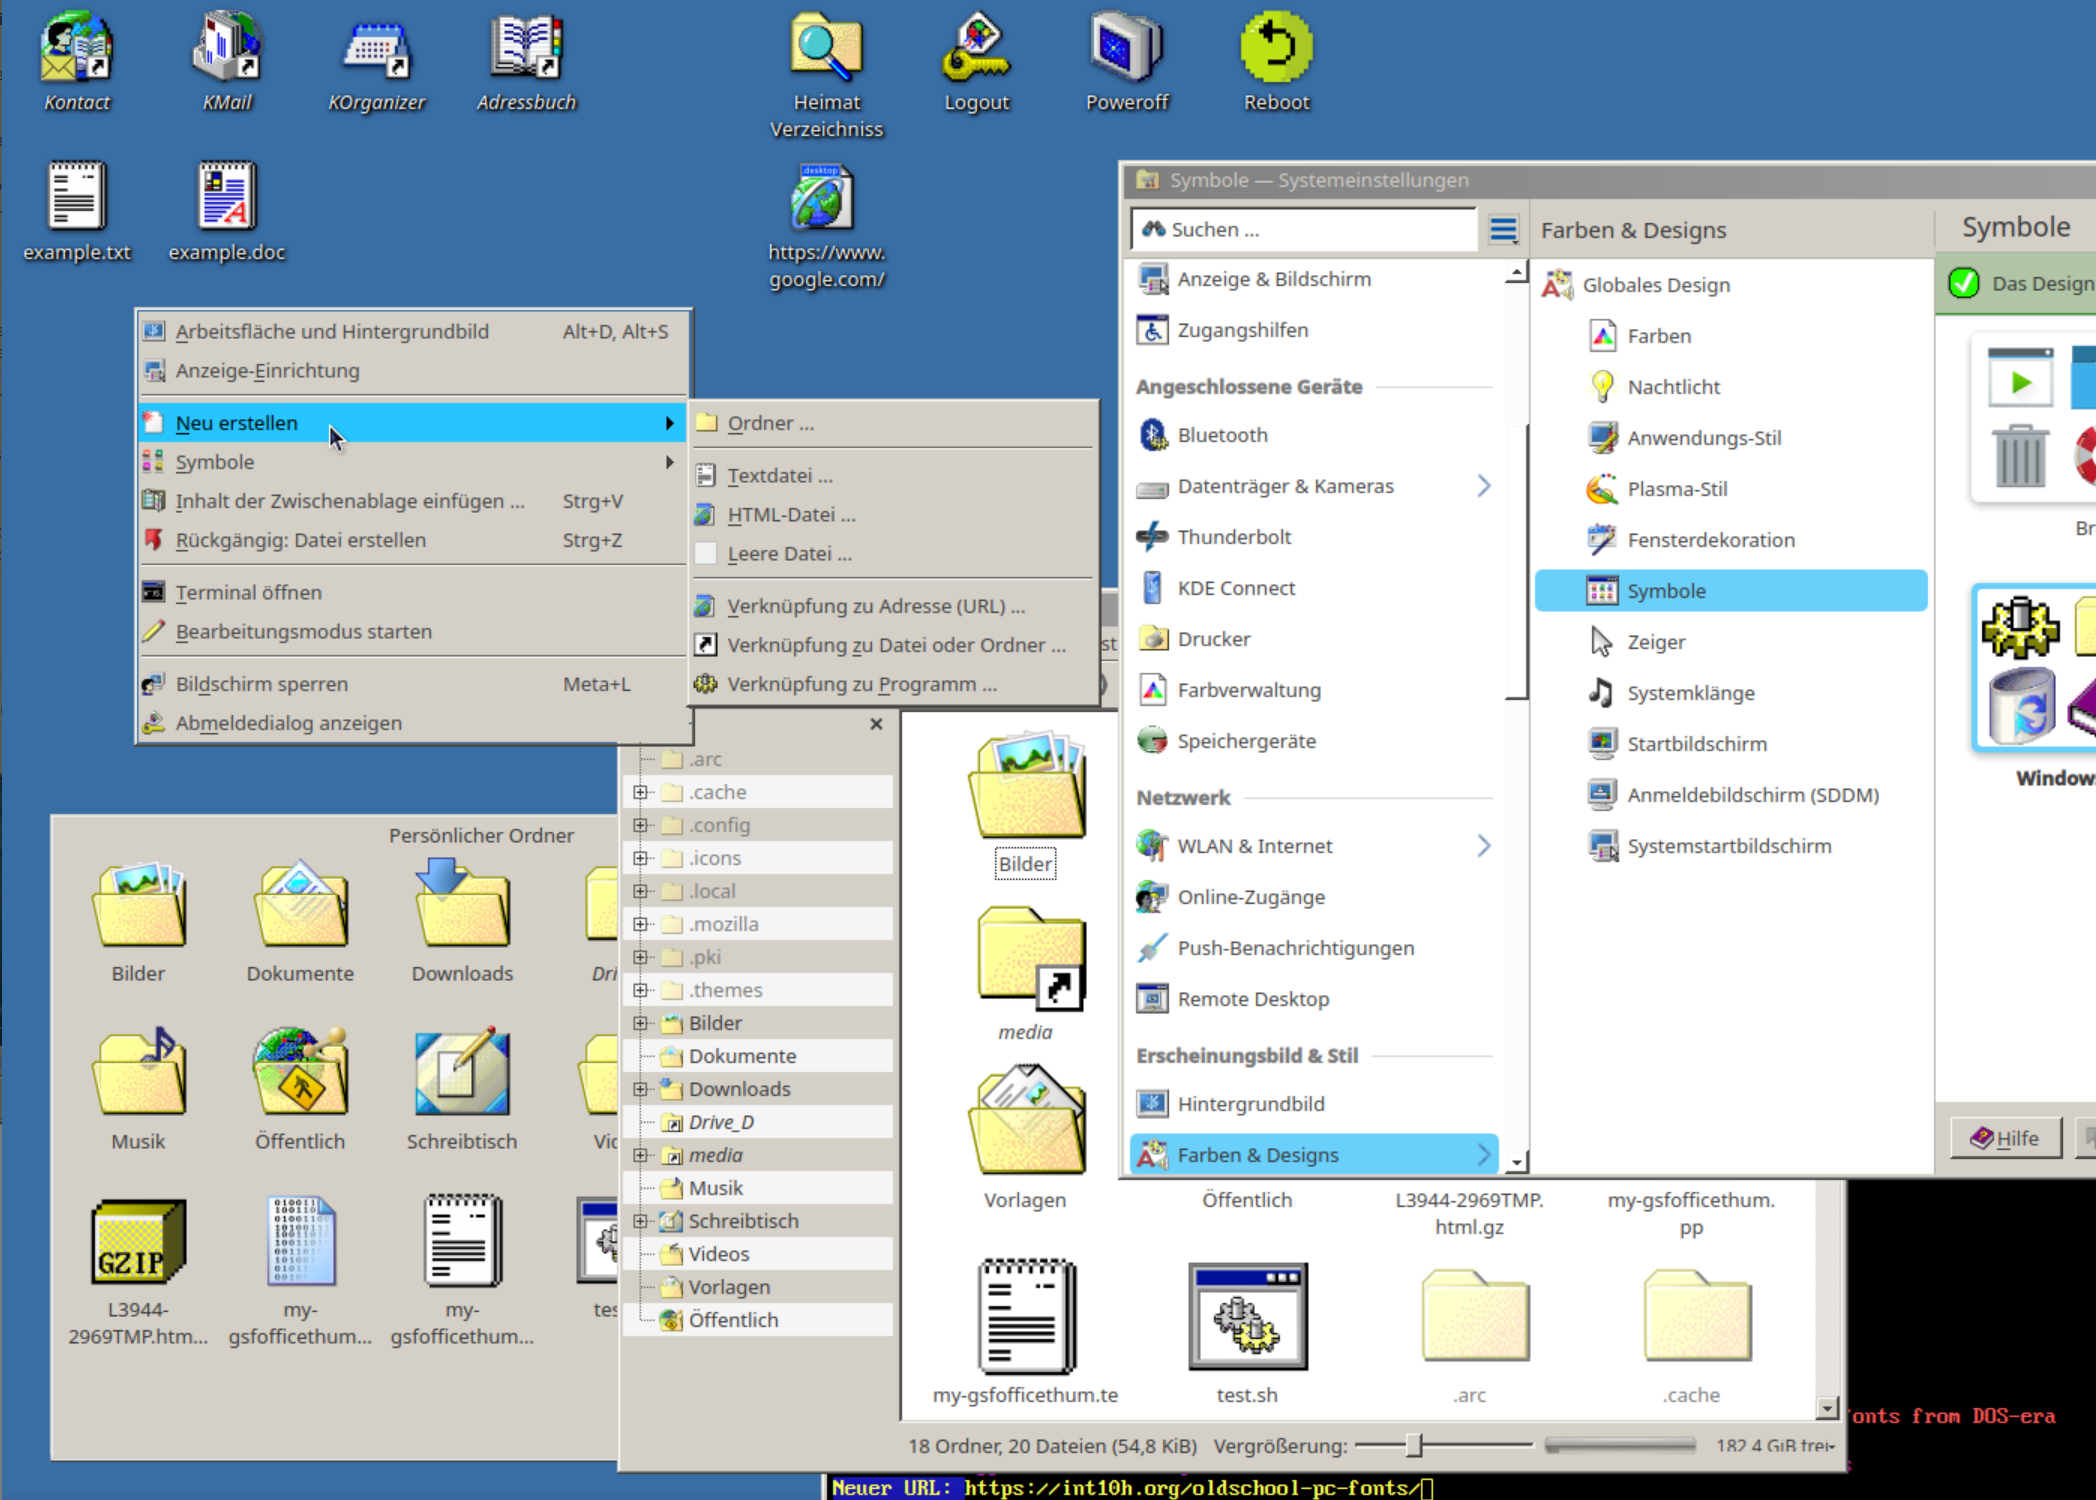Image resolution: width=2096 pixels, height=1500 pixels.
Task: Open the Symbole submenu in context menu
Action: point(411,462)
